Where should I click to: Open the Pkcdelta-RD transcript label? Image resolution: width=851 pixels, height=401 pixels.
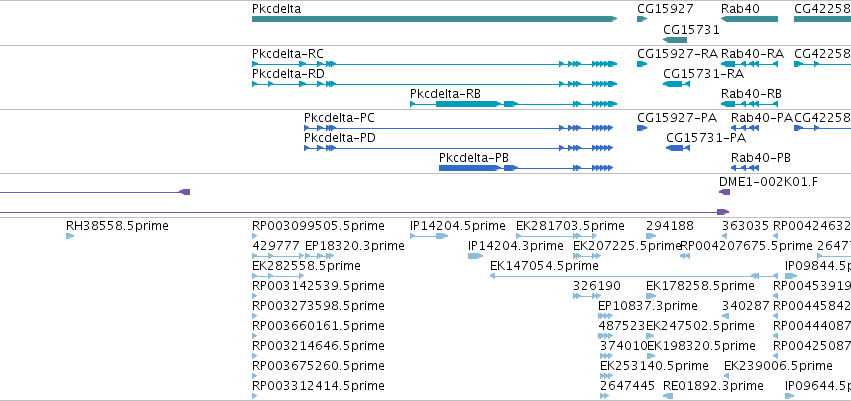pyautogui.click(x=288, y=74)
